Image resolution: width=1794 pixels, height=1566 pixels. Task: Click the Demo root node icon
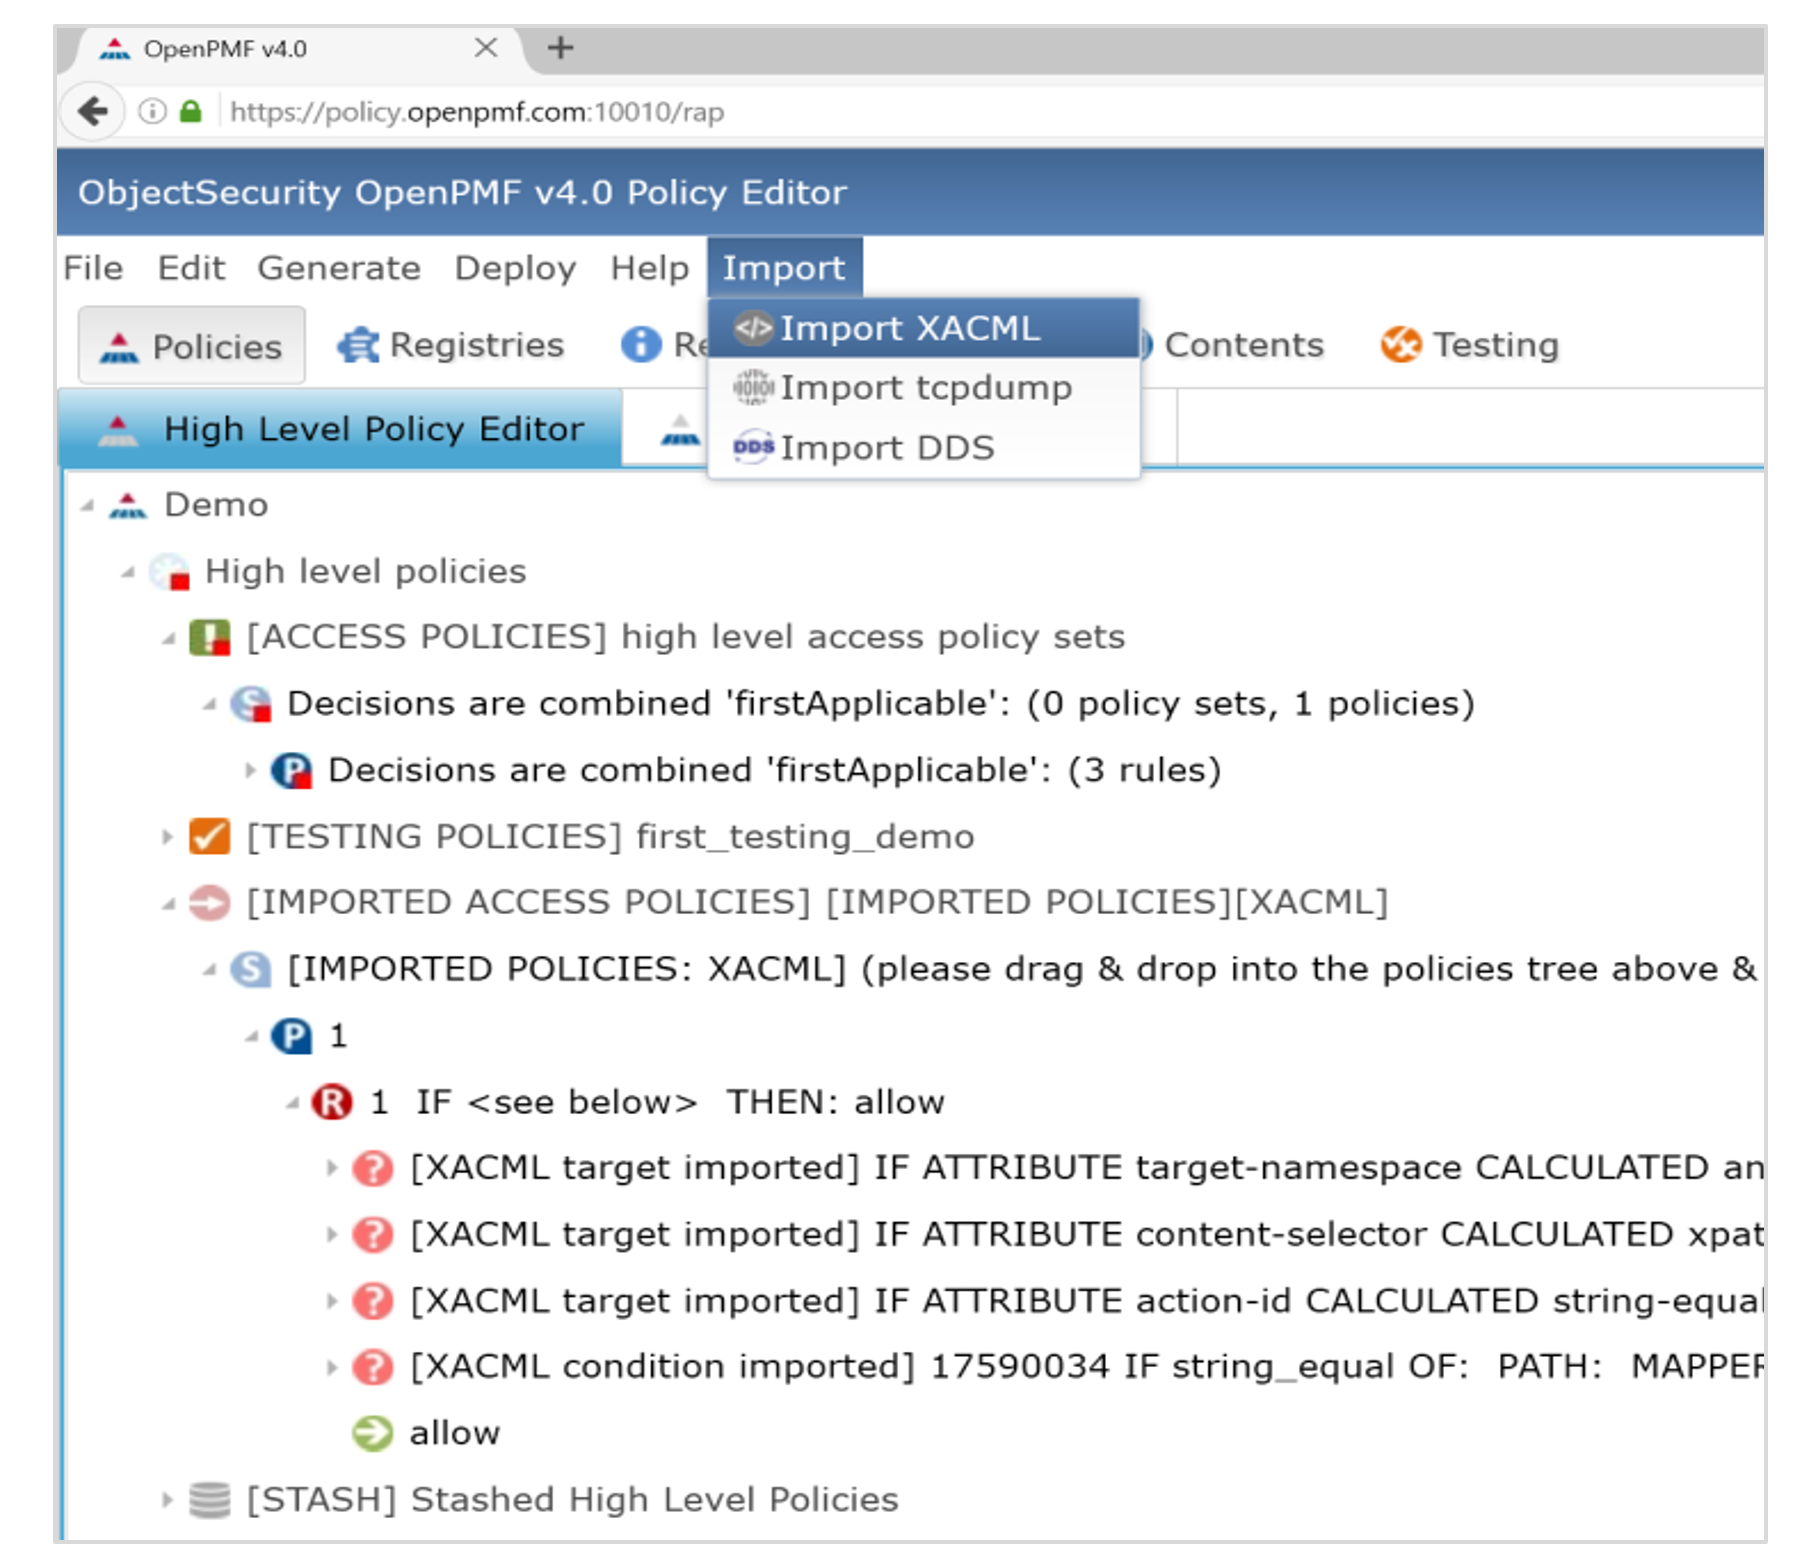(128, 505)
